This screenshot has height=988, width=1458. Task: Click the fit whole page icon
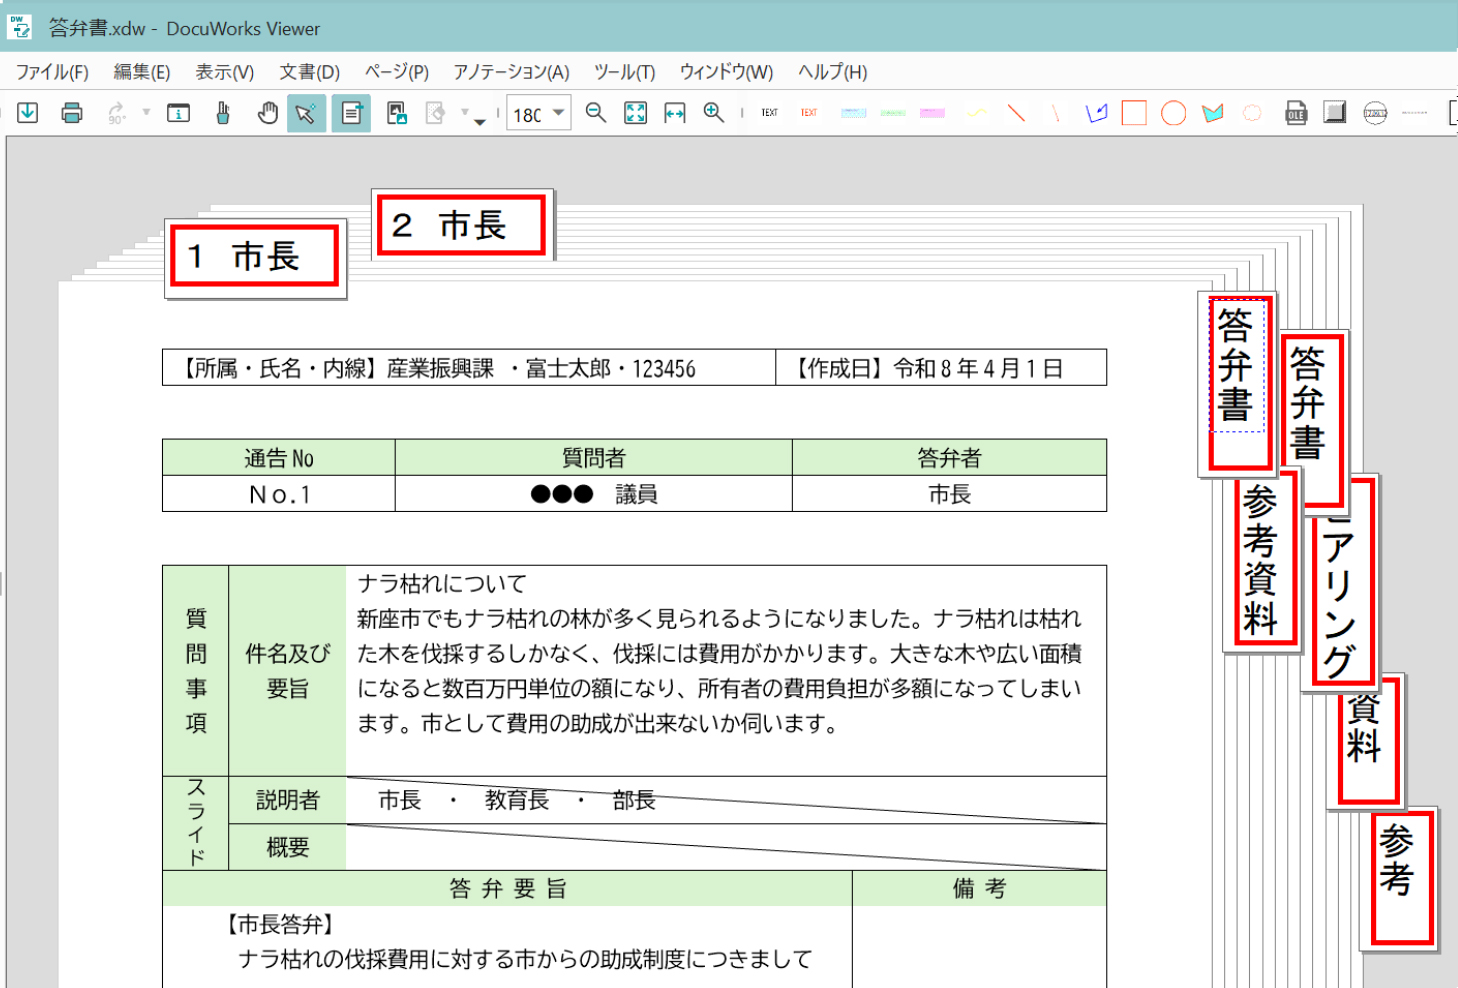point(636,113)
